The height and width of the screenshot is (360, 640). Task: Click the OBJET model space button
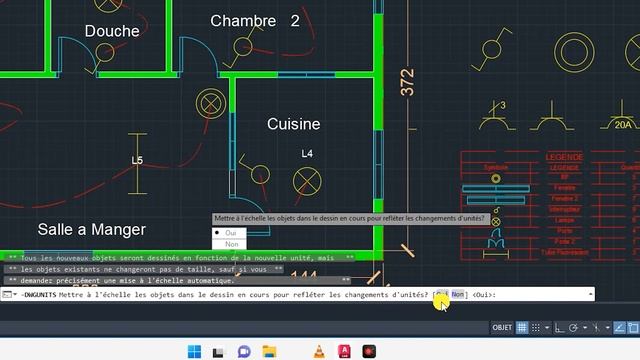[x=502, y=327]
